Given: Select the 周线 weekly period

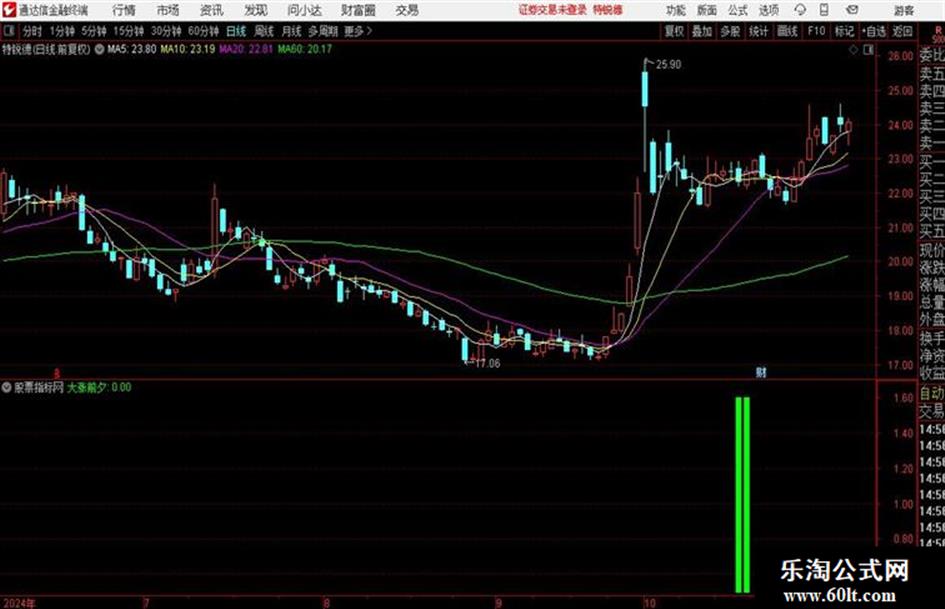Looking at the screenshot, I should [x=264, y=31].
